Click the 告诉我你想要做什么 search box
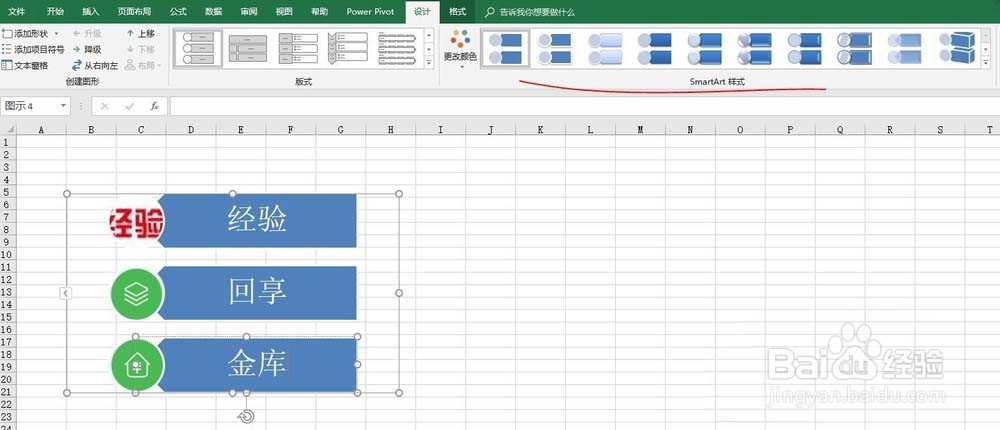The image size is (1000, 430). (x=530, y=12)
